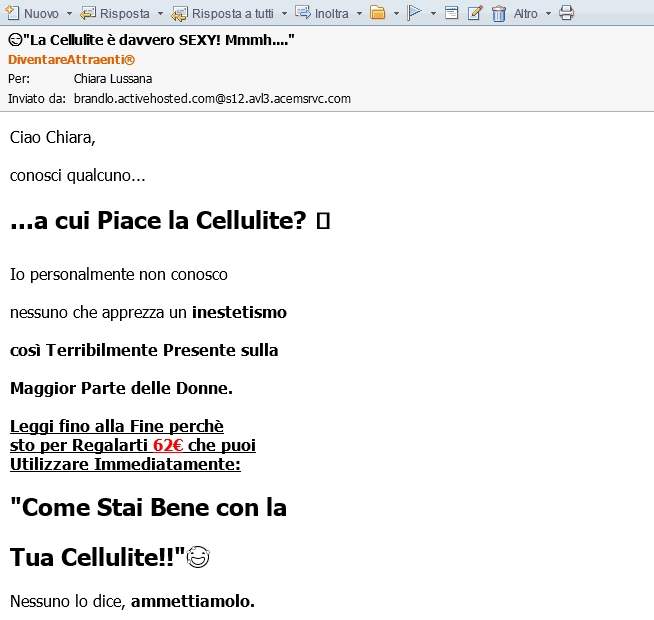
Task: Click the 'Utilizzare Immediatamente:' link
Action: 125,464
